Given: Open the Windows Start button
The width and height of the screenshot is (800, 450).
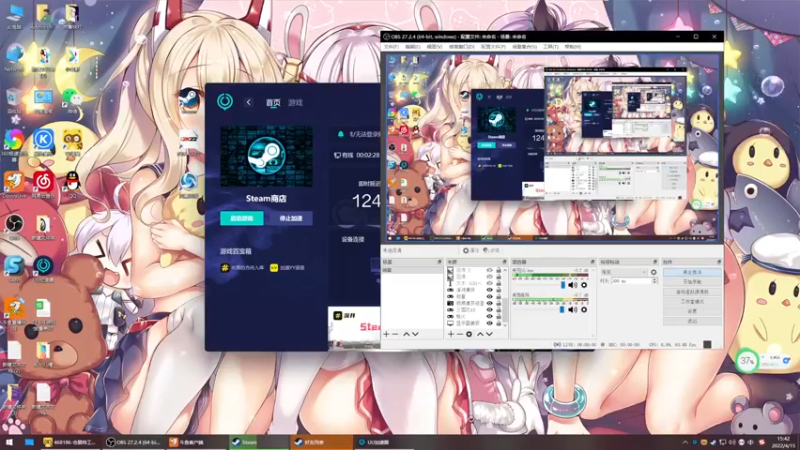Looking at the screenshot, I should [x=9, y=442].
